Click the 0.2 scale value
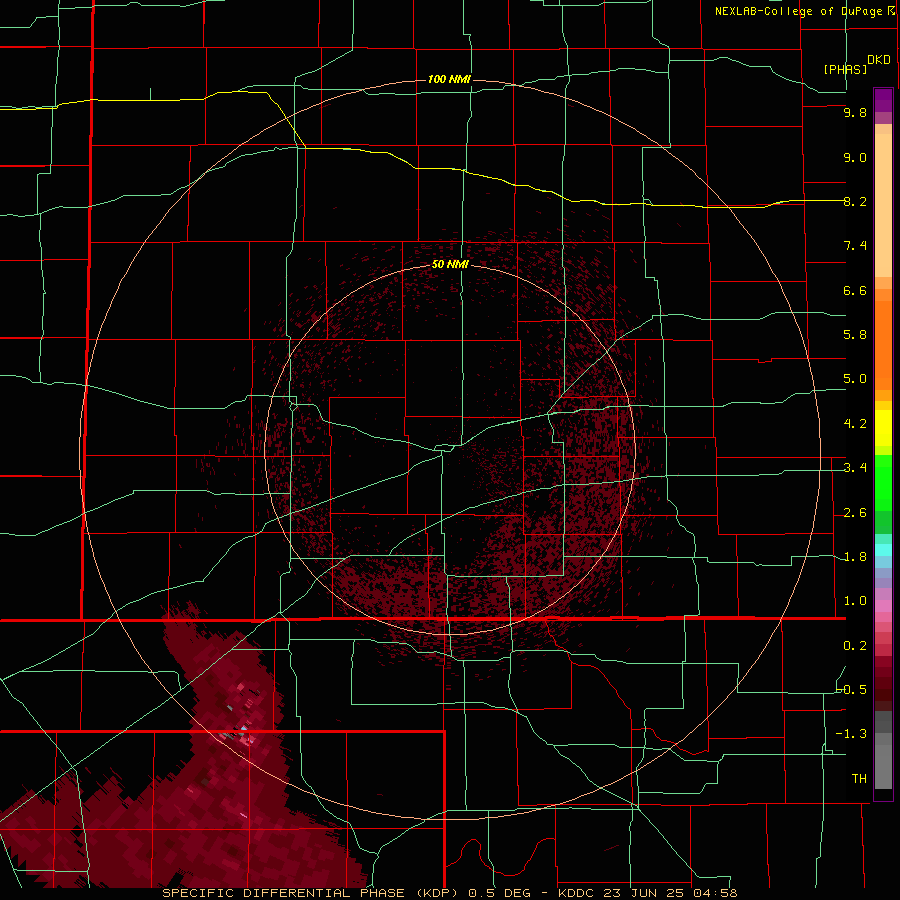The width and height of the screenshot is (900, 900). pyautogui.click(x=855, y=646)
